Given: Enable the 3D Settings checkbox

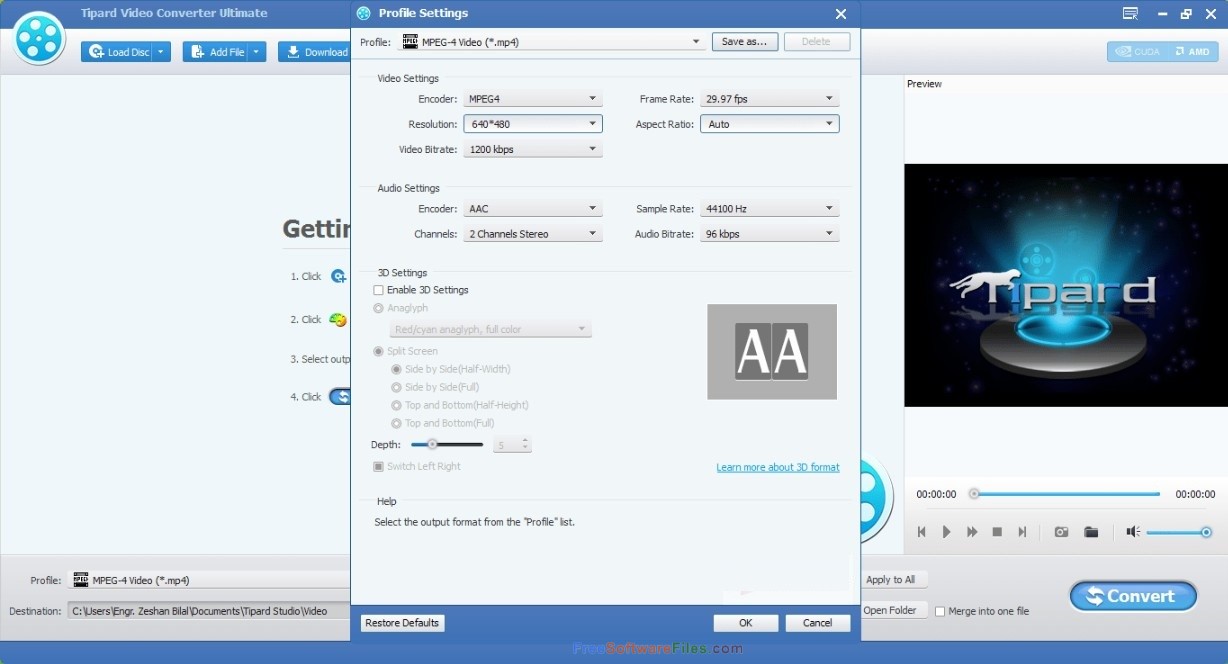Looking at the screenshot, I should (x=378, y=290).
